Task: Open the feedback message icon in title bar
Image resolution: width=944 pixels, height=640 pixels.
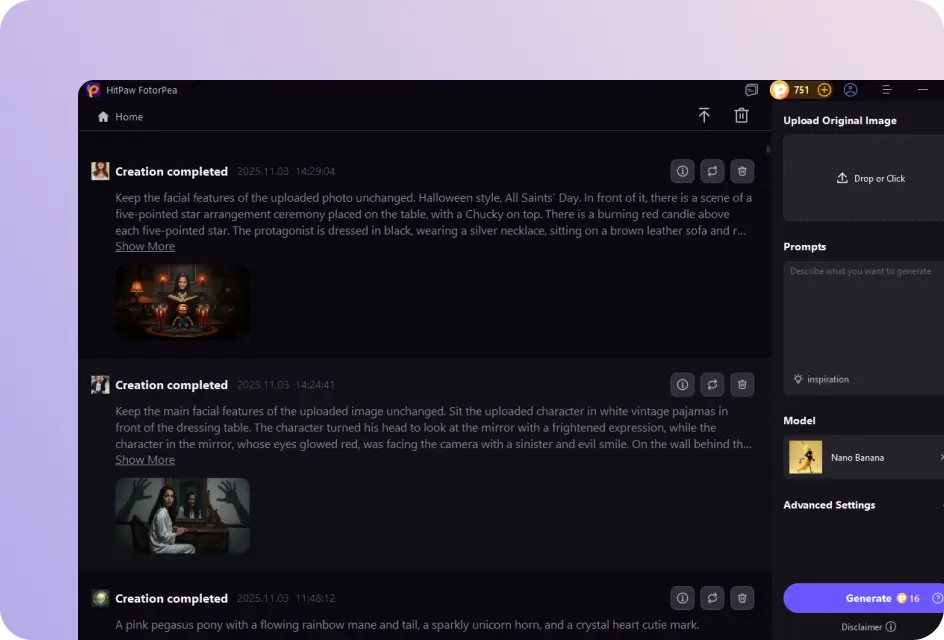Action: point(752,90)
